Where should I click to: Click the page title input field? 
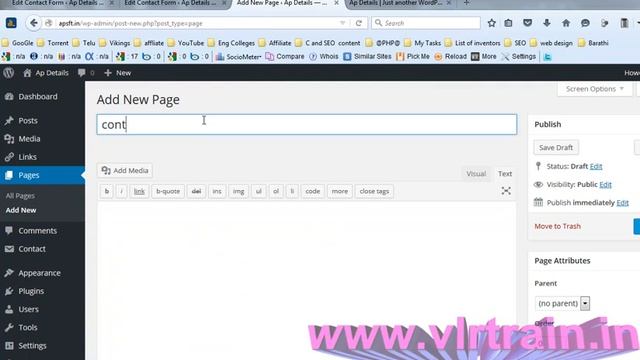pyautogui.click(x=307, y=124)
